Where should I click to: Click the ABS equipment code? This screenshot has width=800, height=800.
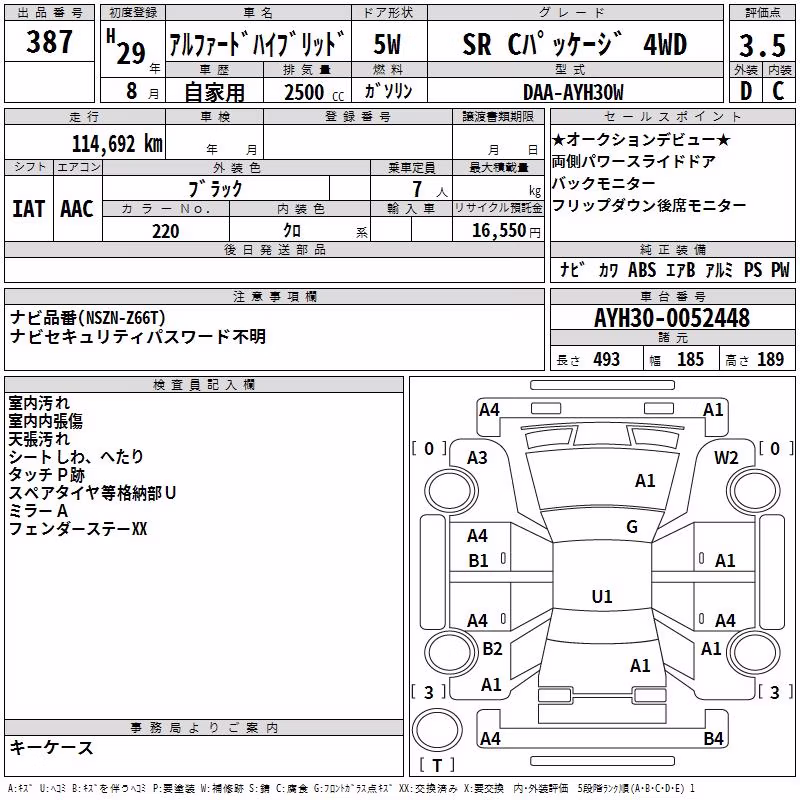[642, 269]
